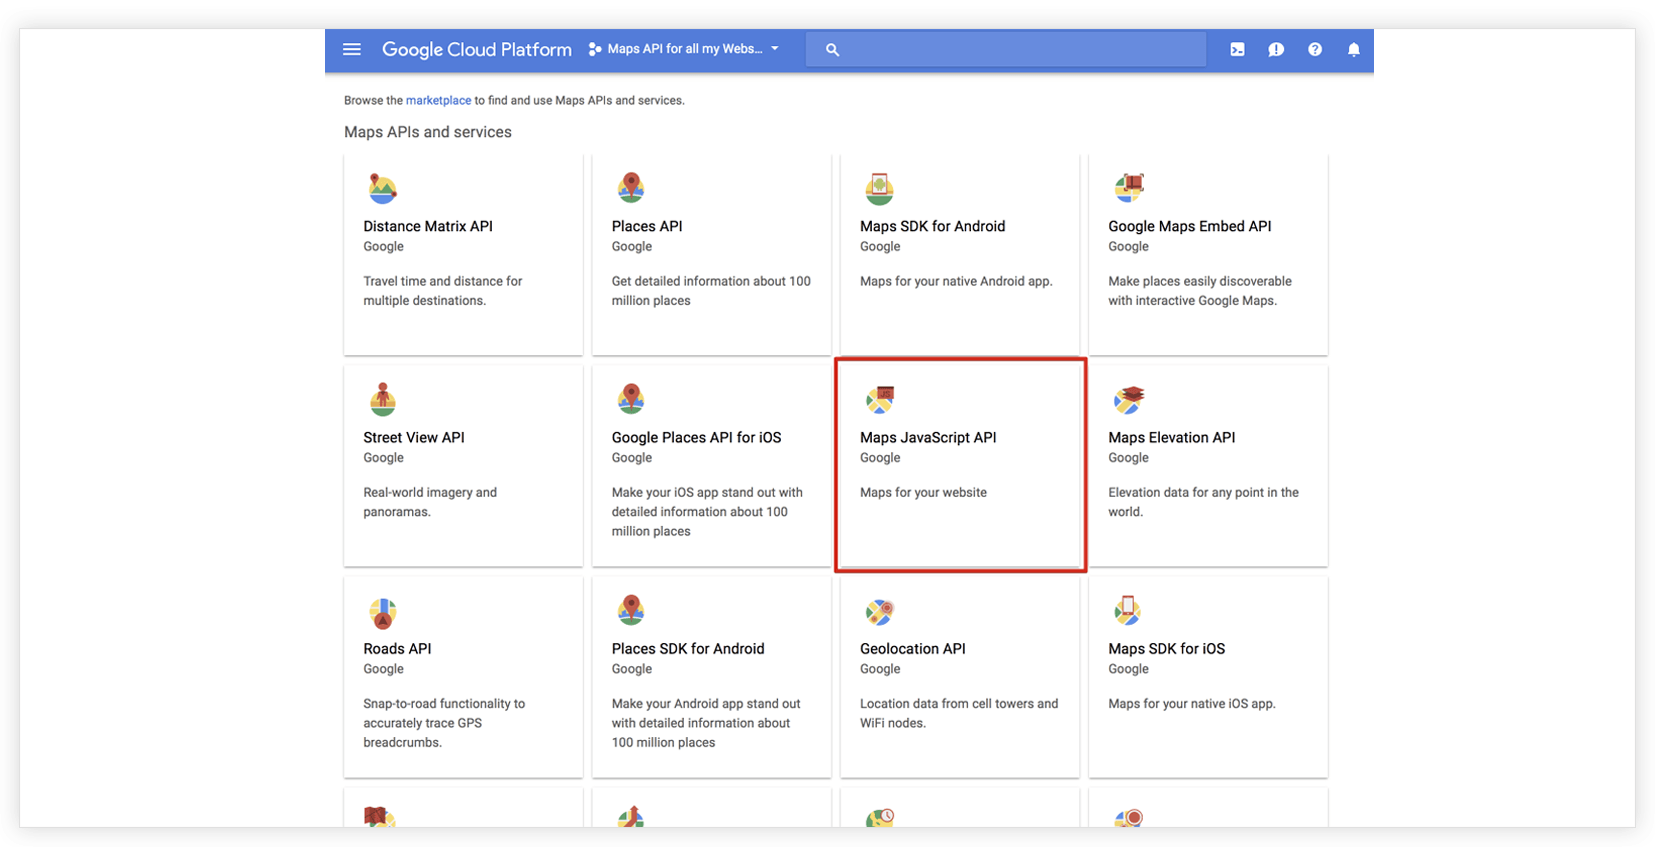Open the help question mark icon

click(1315, 49)
